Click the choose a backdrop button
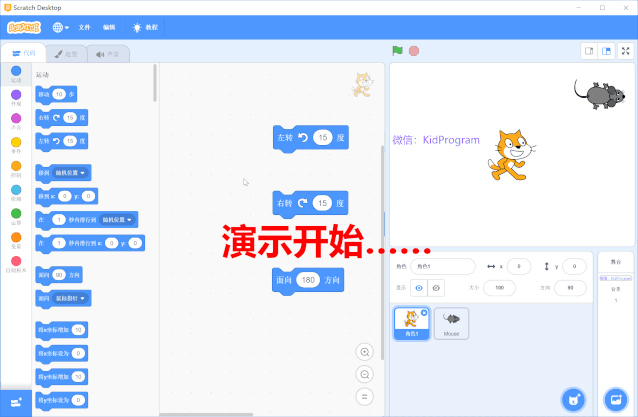Viewport: 638px width, 417px height. 615,399
